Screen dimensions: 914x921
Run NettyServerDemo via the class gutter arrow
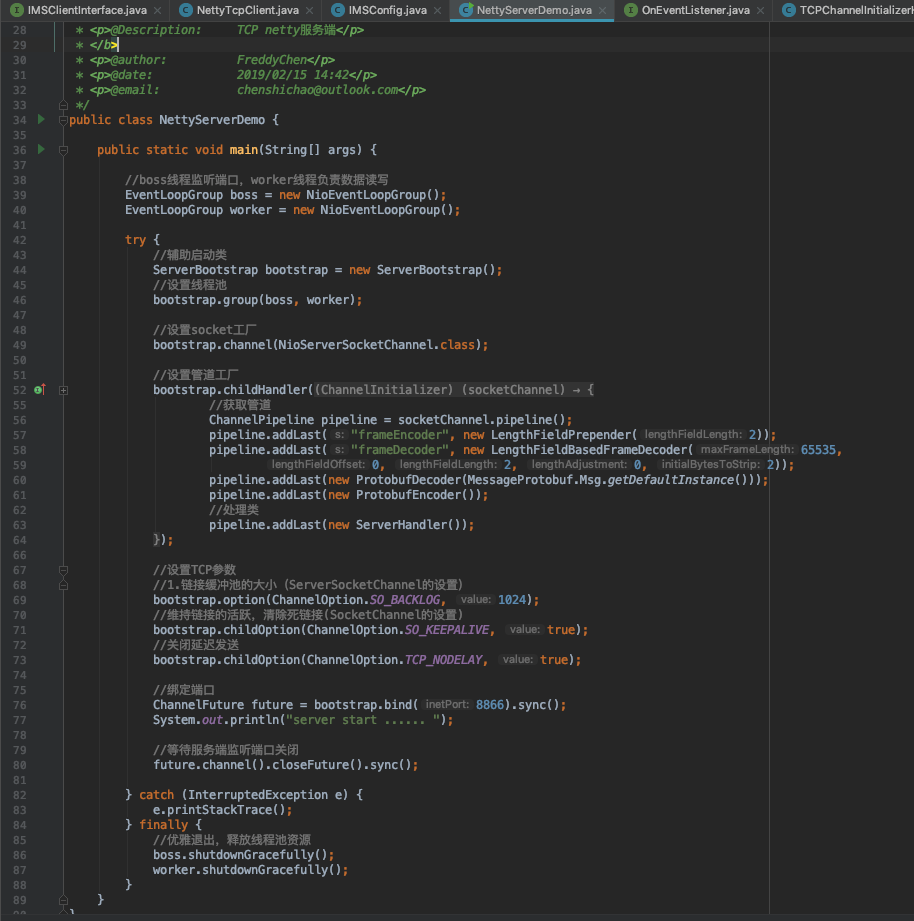click(x=40, y=119)
